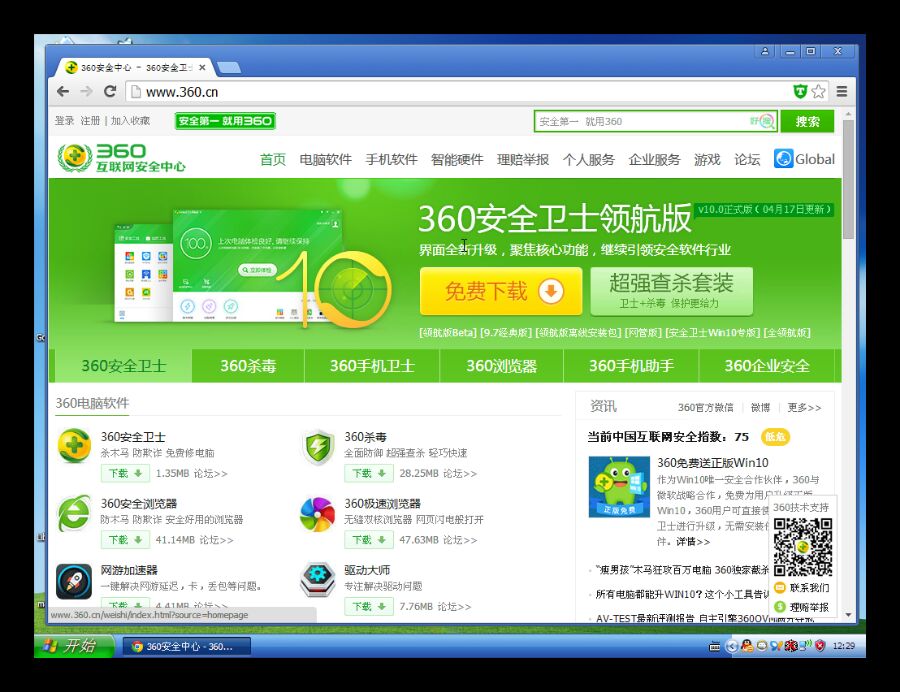The width and height of the screenshot is (900, 692).
Task: Click the 注册 link
Action: [x=90, y=120]
